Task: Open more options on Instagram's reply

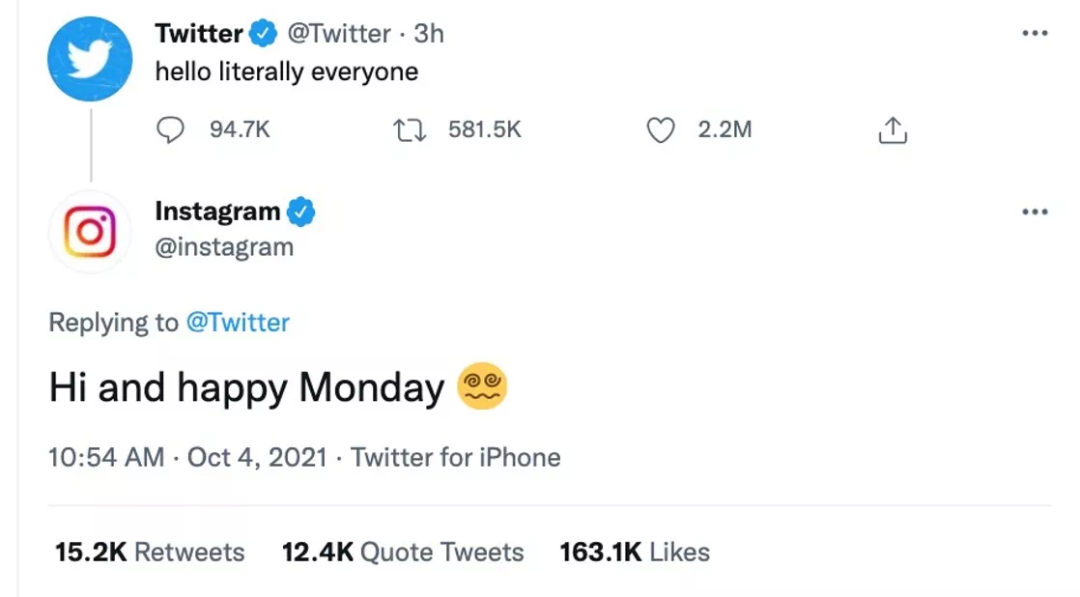Action: (x=1035, y=212)
